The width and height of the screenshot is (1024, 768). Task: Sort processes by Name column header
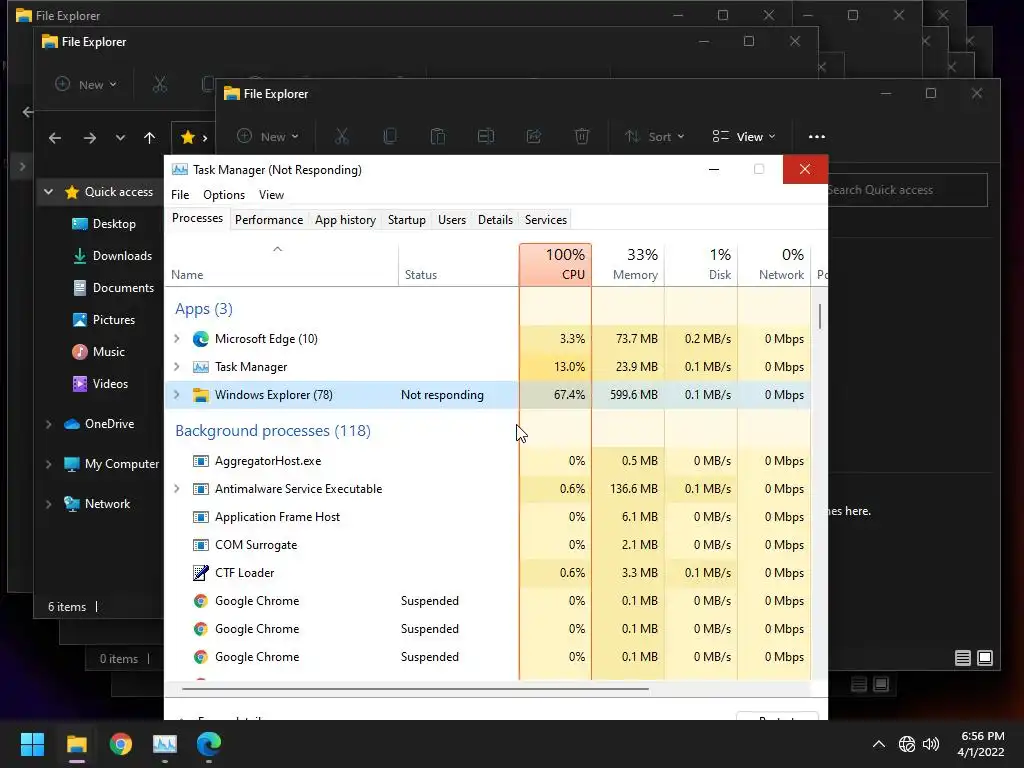tap(281, 264)
